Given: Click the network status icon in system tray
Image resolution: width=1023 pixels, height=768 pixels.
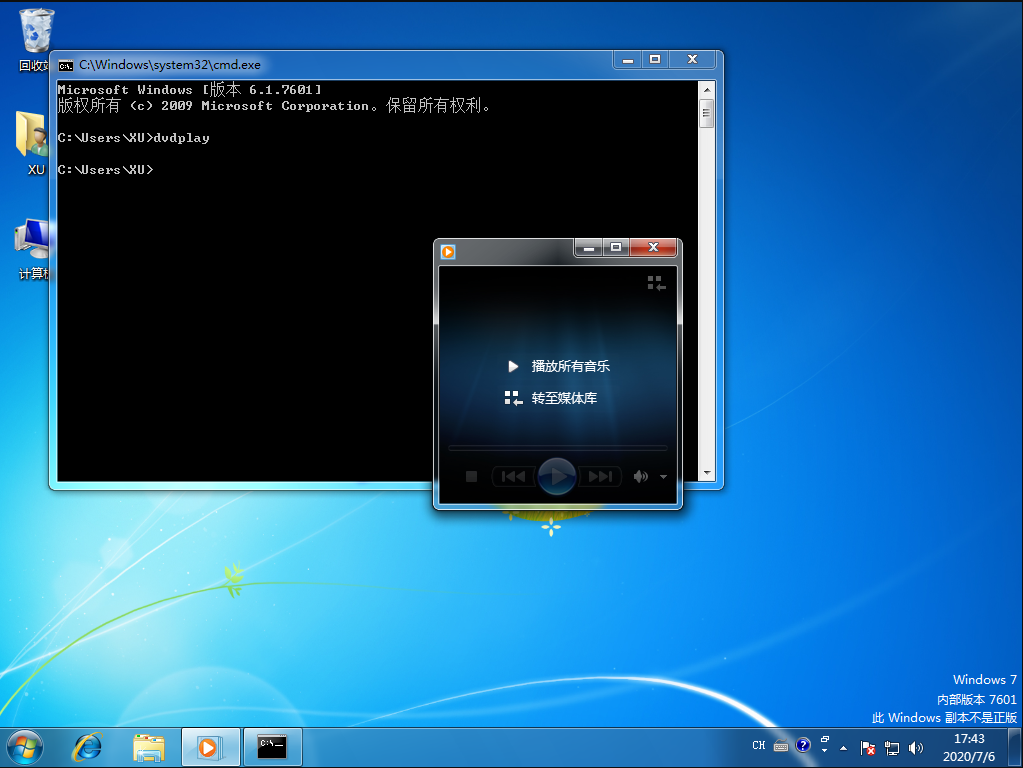Looking at the screenshot, I should (890, 747).
